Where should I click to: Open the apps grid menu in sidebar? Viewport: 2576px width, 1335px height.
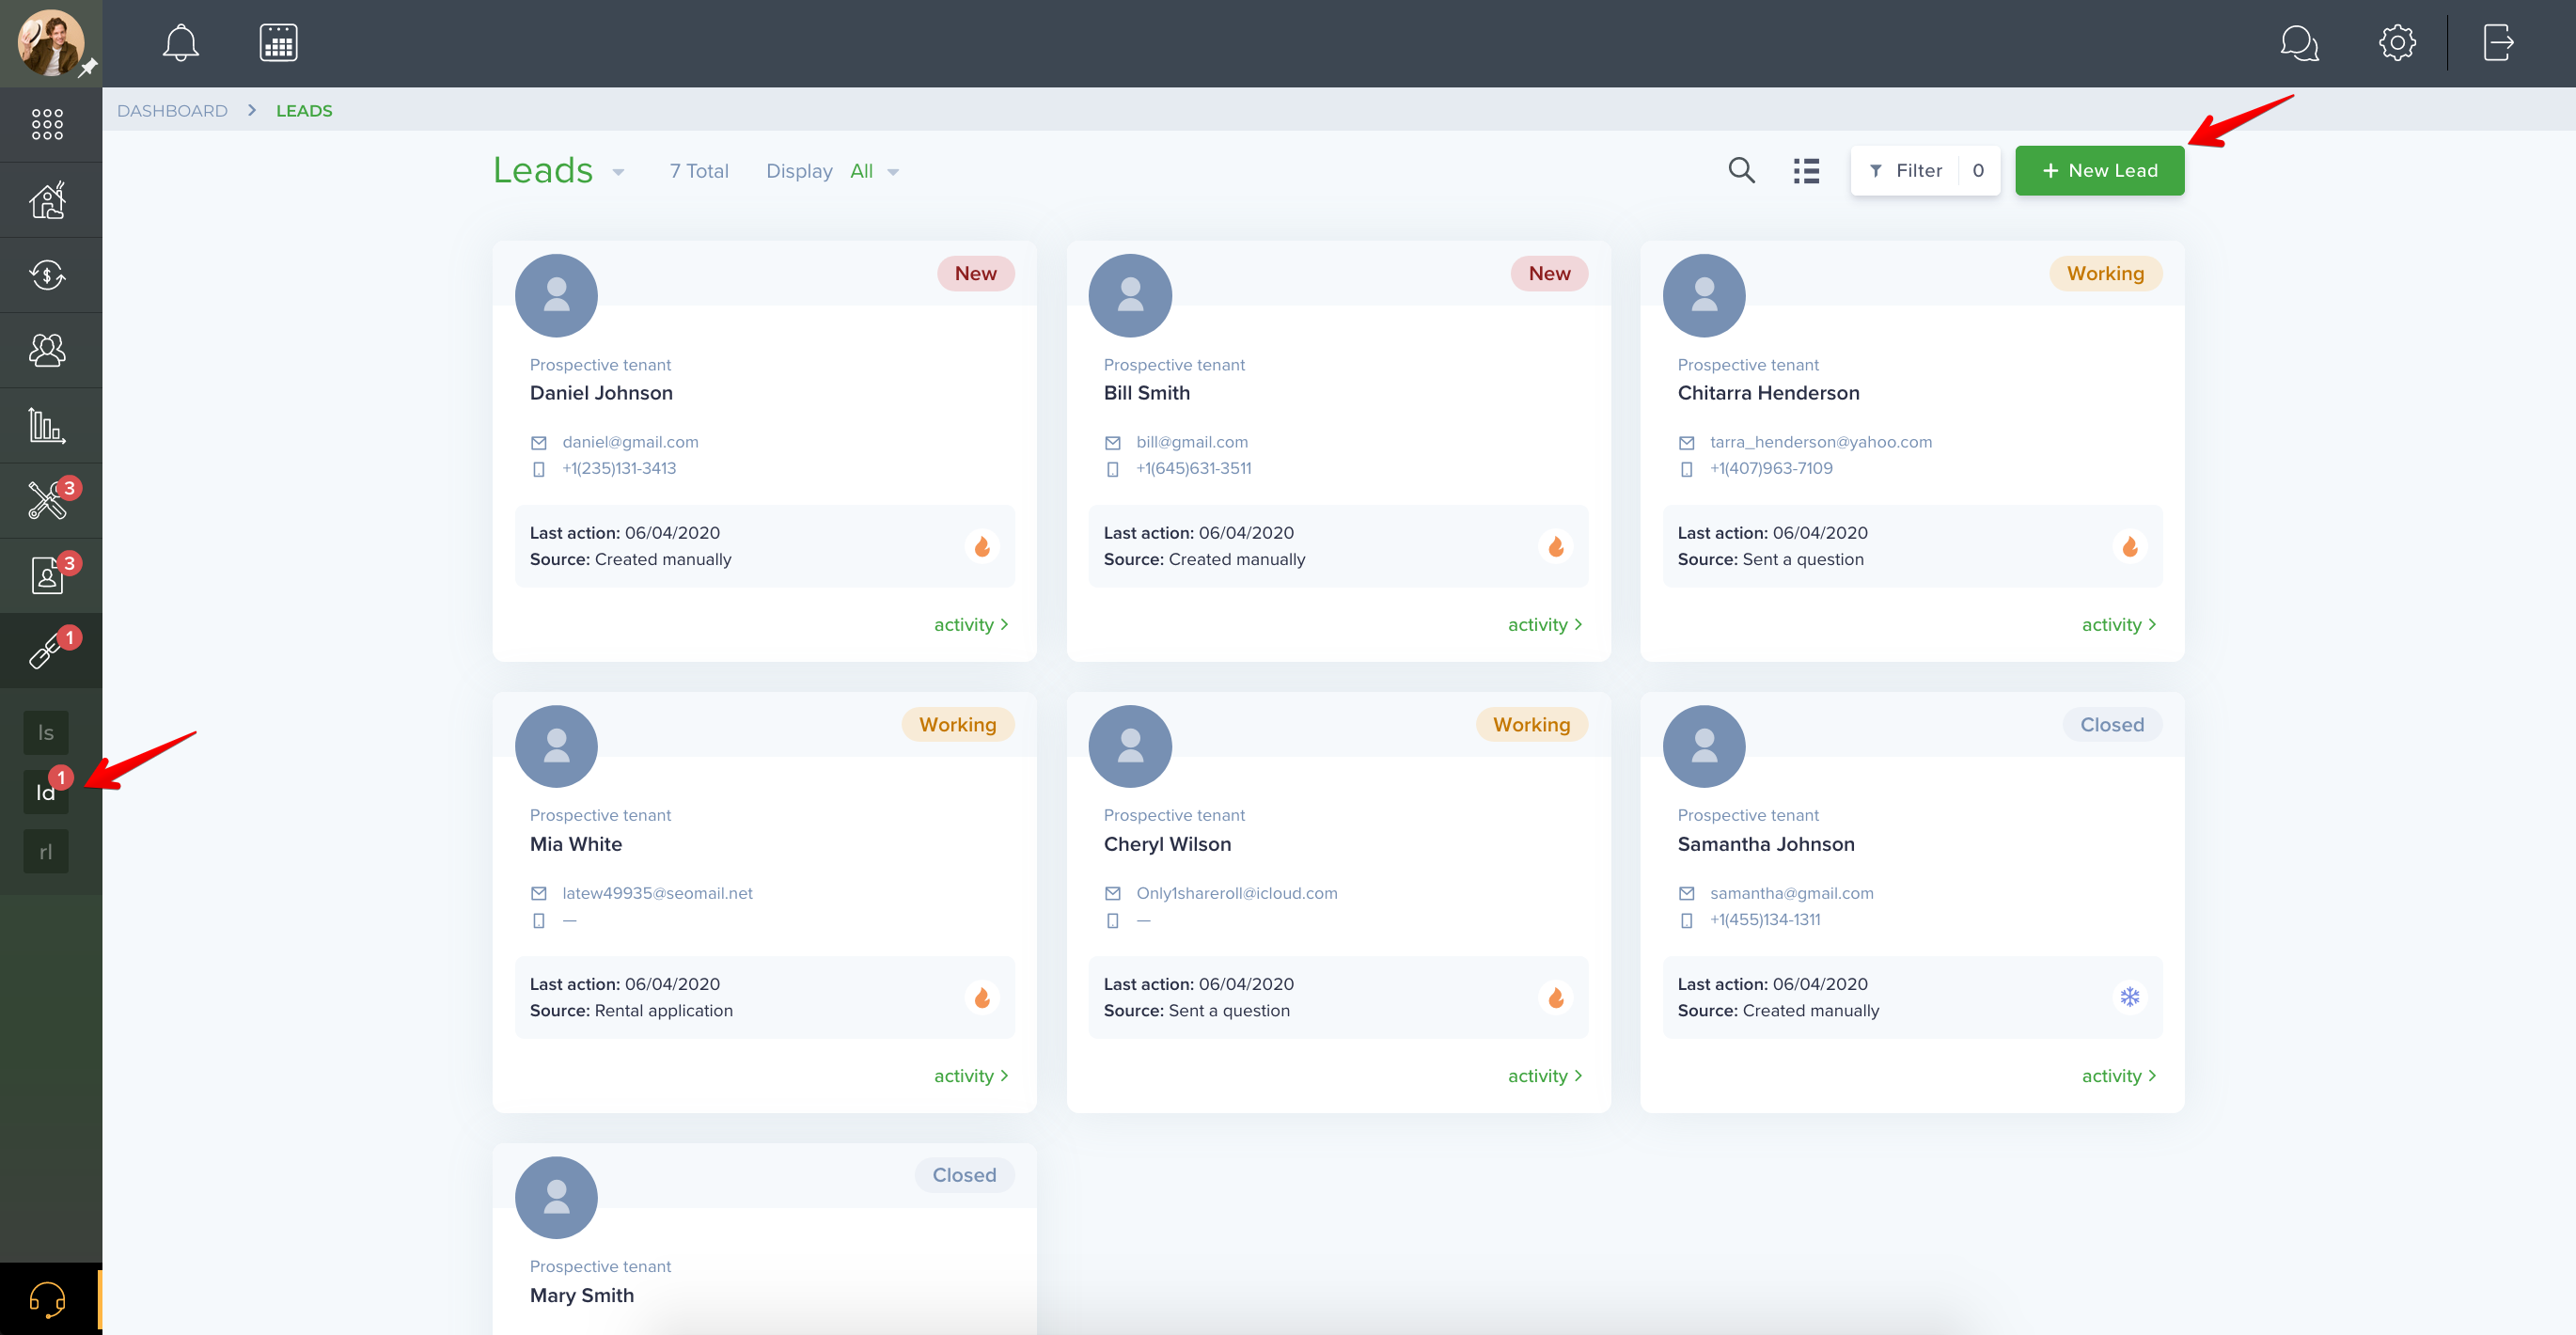pyautogui.click(x=47, y=124)
